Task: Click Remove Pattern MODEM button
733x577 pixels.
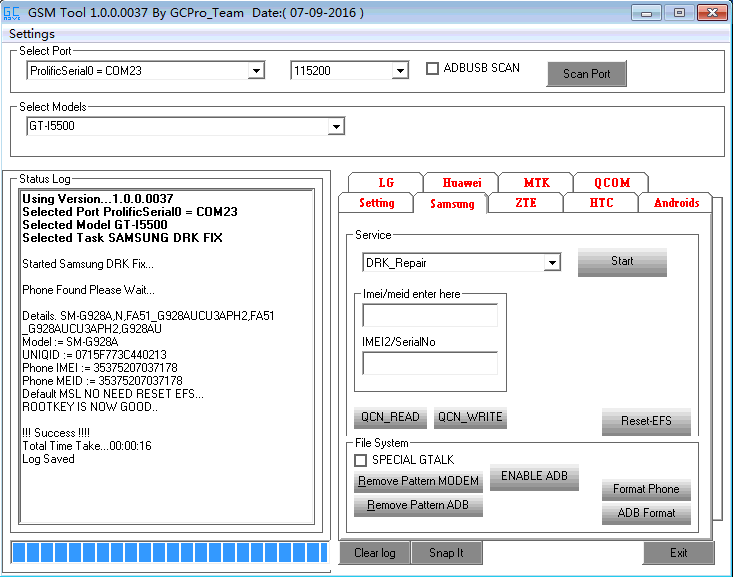Action: point(418,481)
